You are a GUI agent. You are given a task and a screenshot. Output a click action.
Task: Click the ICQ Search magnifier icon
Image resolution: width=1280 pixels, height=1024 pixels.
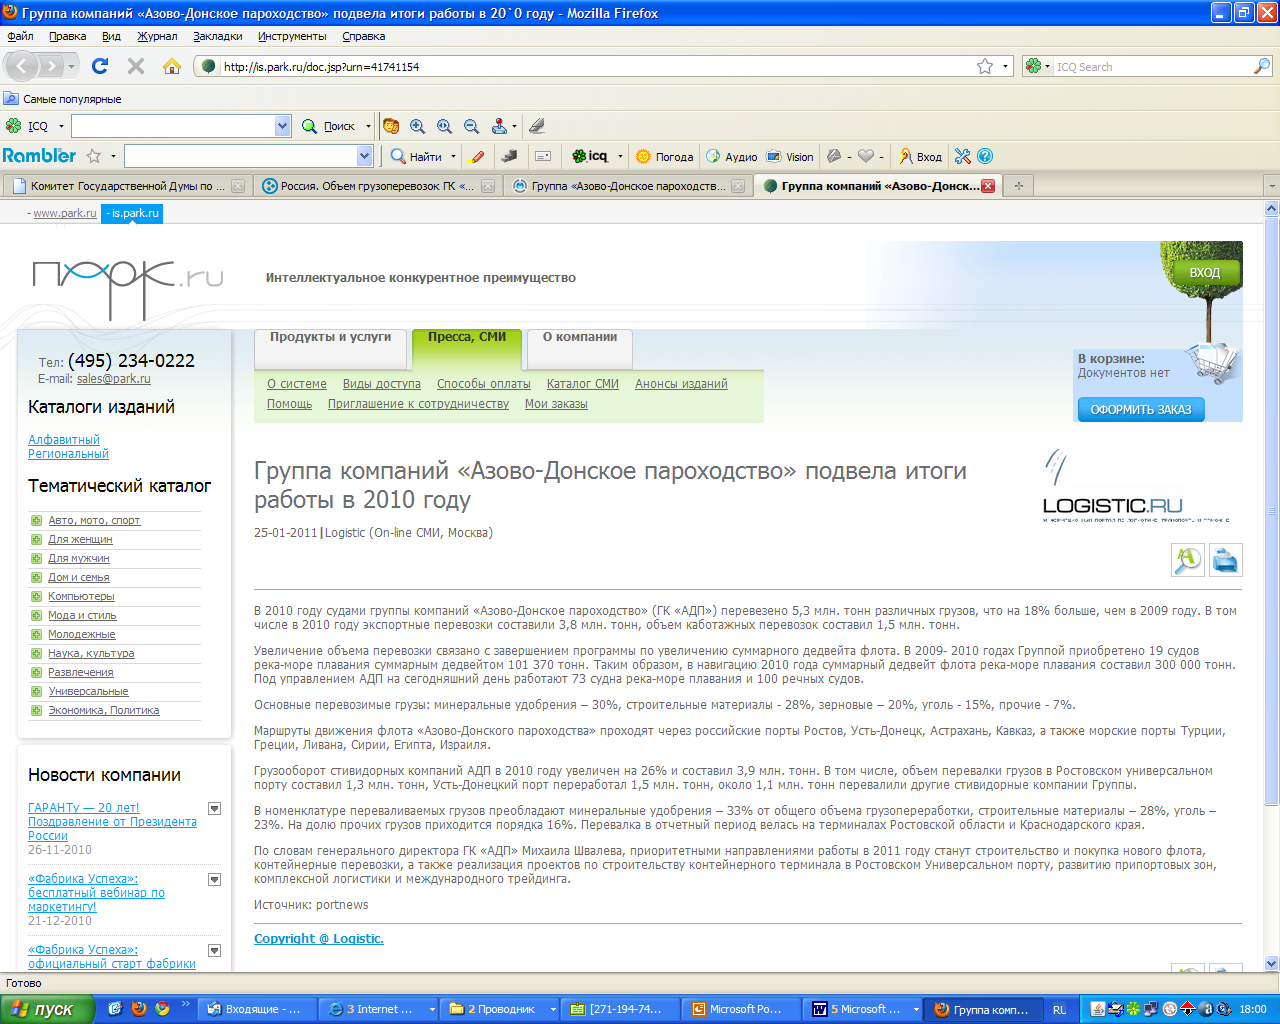(x=1262, y=66)
